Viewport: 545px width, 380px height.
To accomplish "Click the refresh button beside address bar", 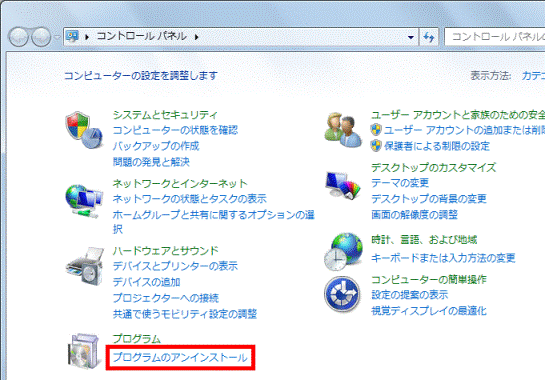I will [x=429, y=37].
